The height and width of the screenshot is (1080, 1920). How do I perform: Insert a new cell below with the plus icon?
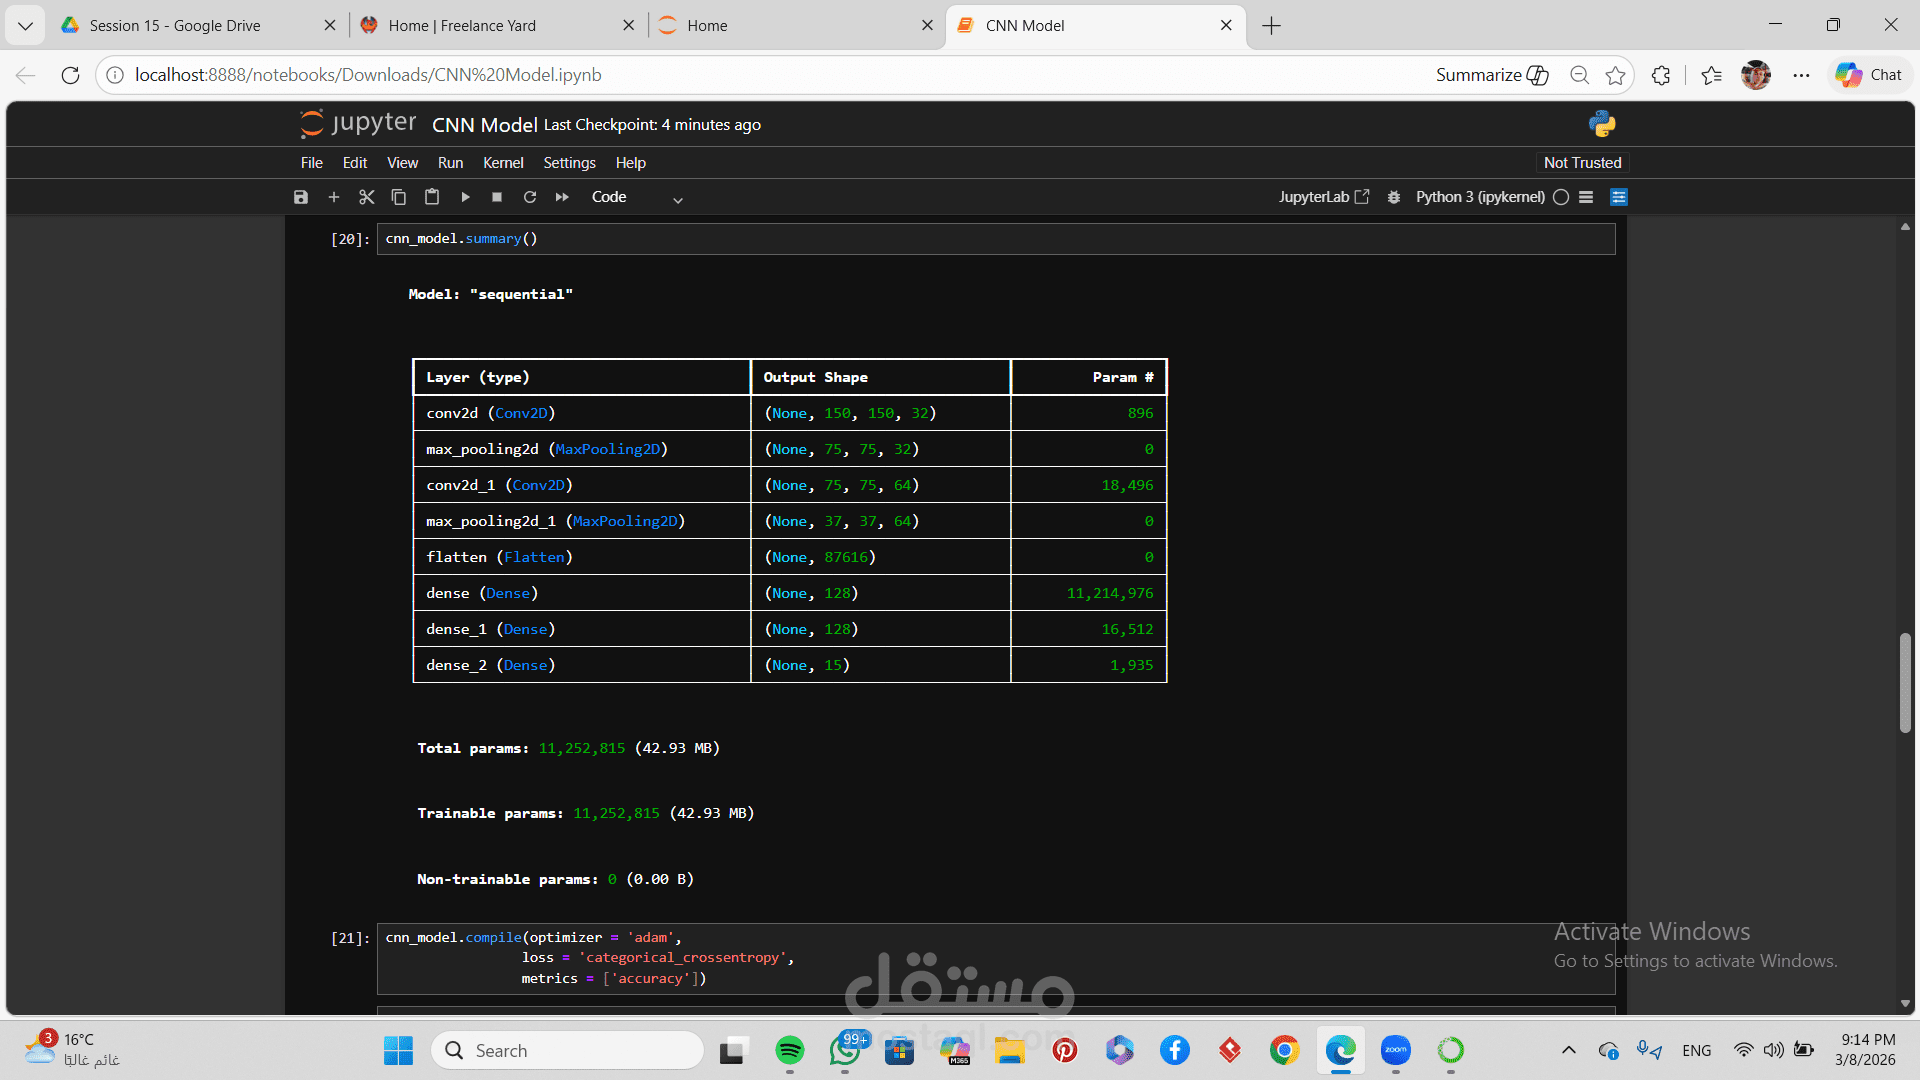pos(334,197)
